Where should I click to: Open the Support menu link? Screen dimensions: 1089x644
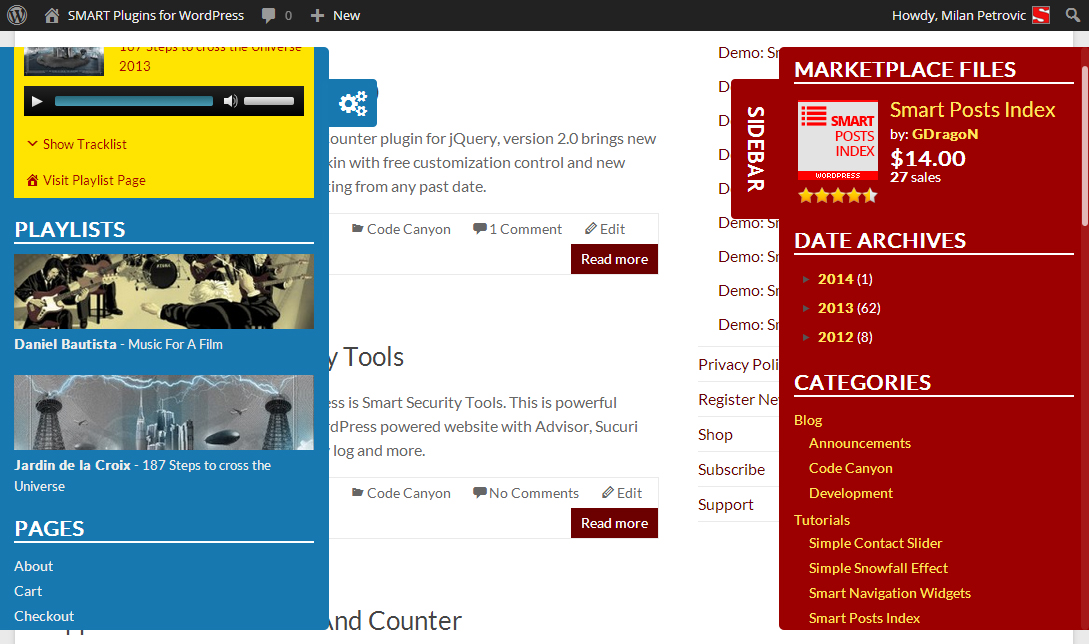click(725, 504)
